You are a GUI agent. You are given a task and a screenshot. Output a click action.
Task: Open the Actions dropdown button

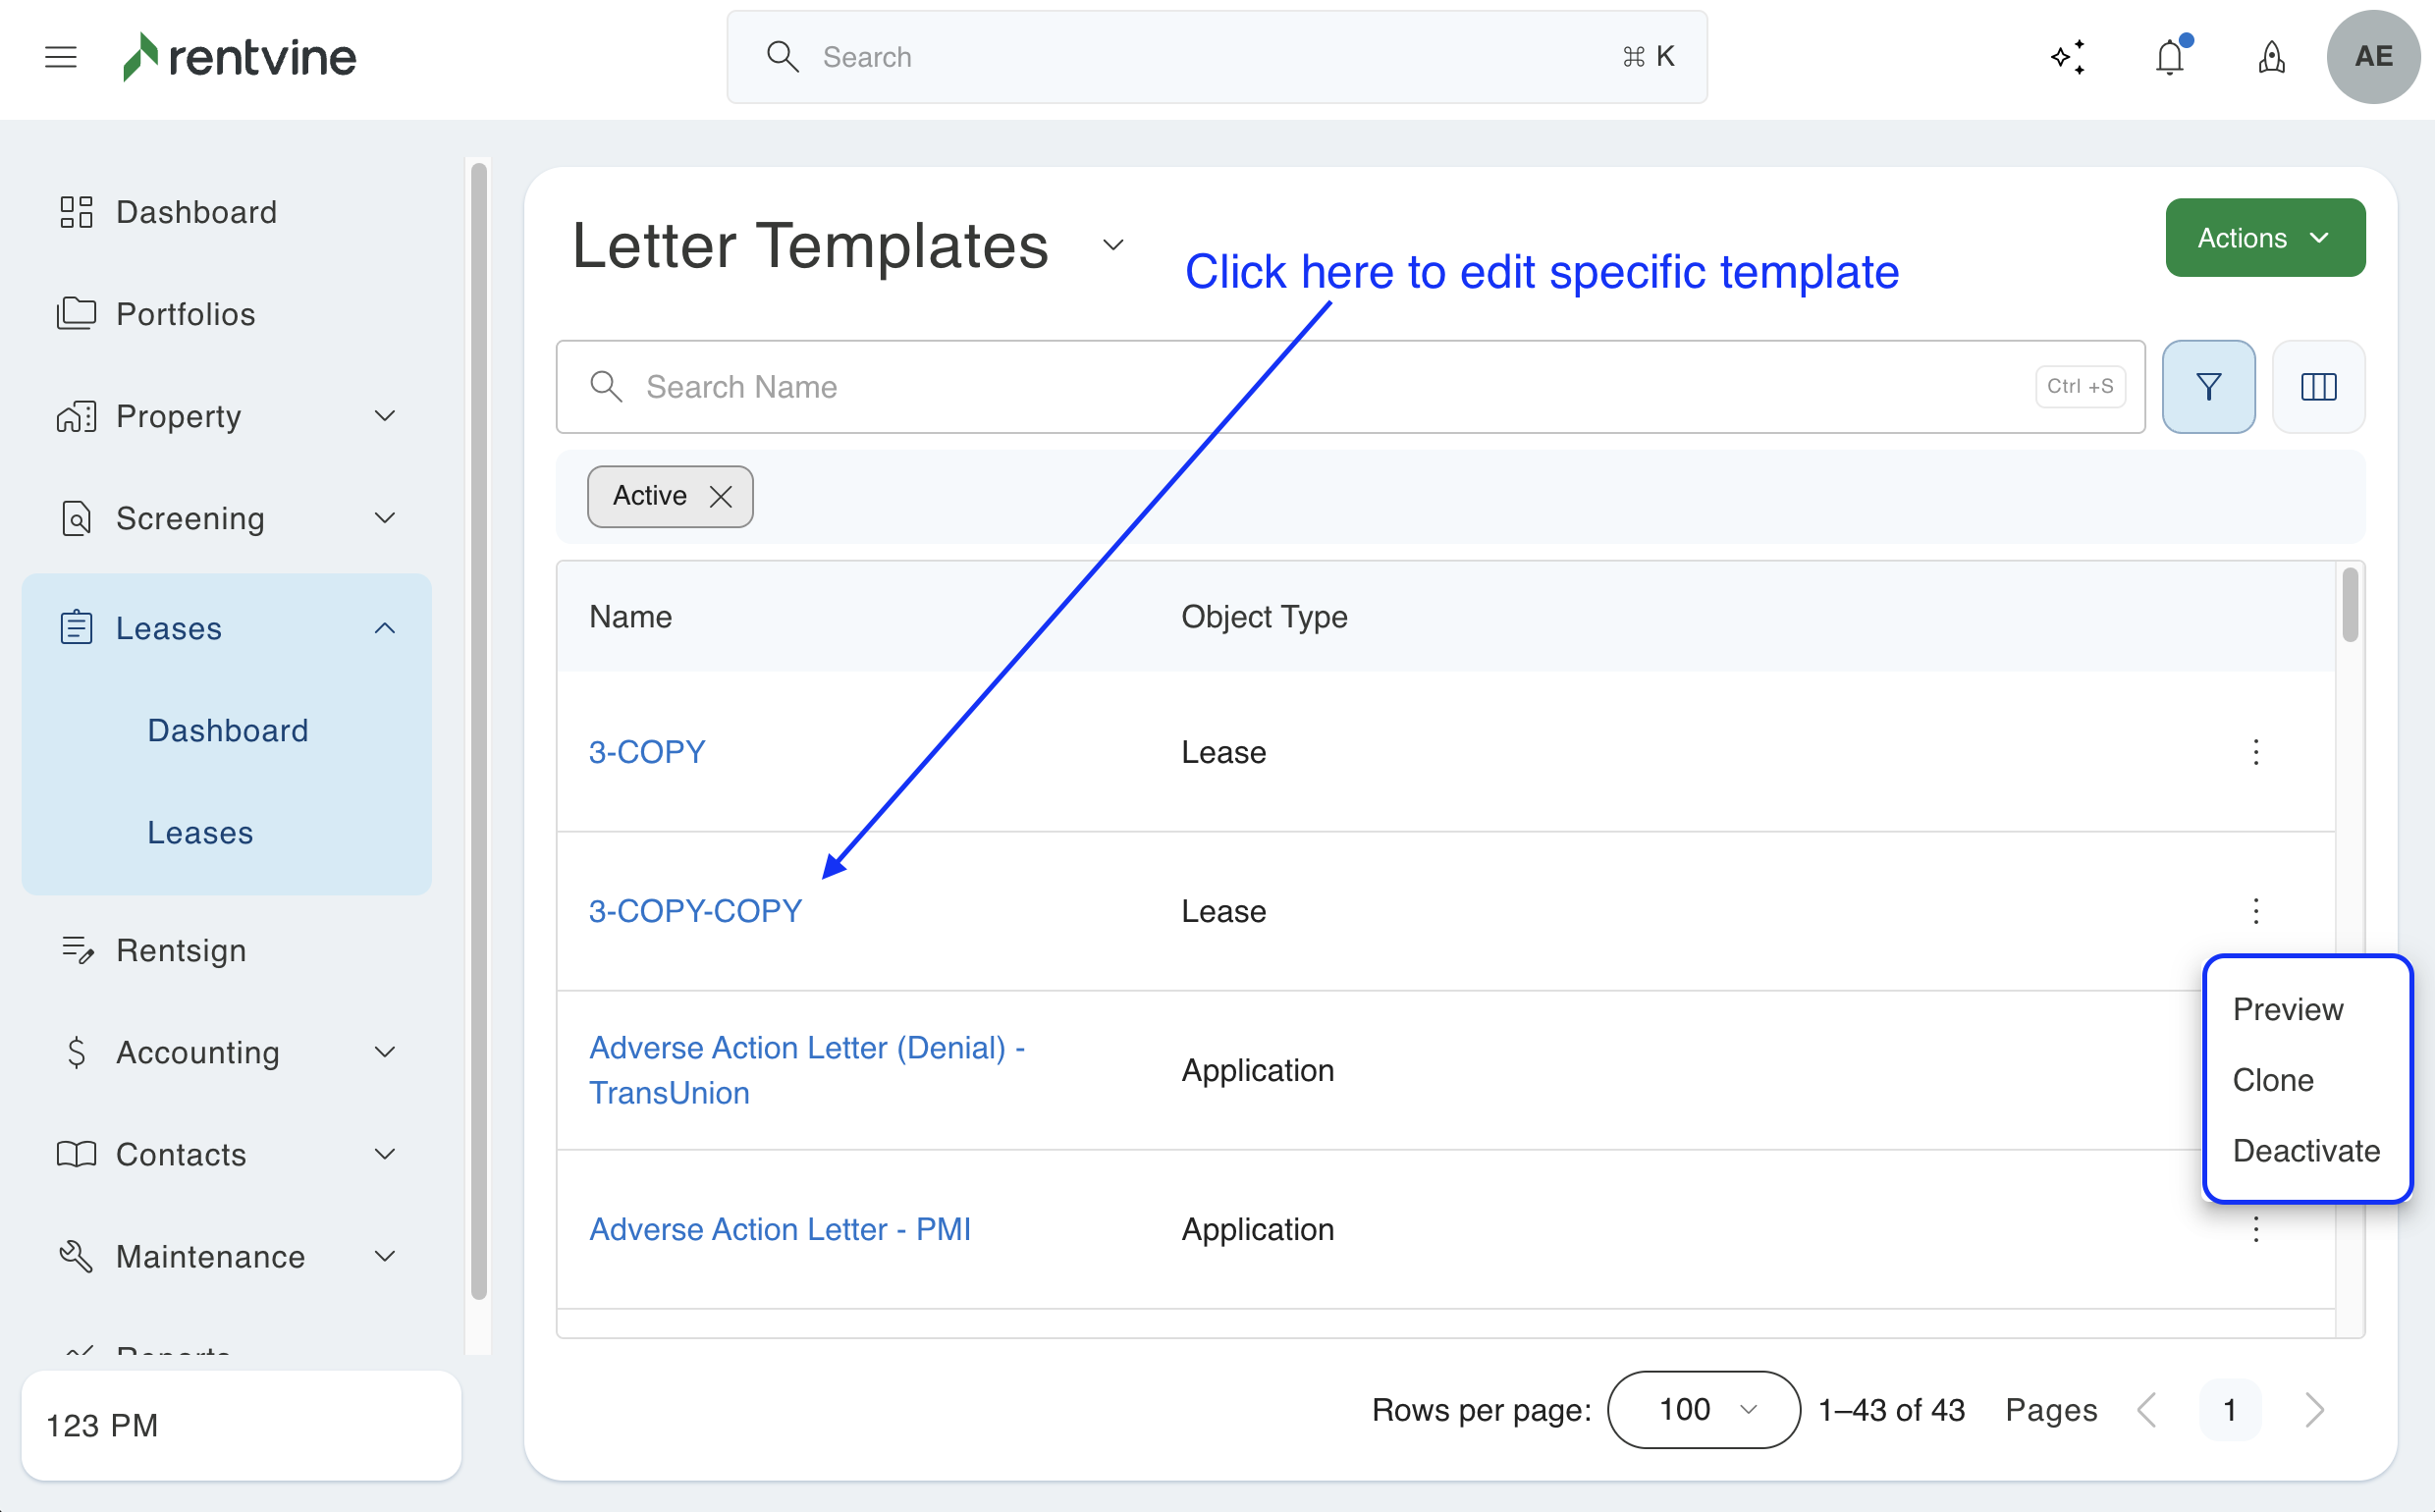point(2264,238)
